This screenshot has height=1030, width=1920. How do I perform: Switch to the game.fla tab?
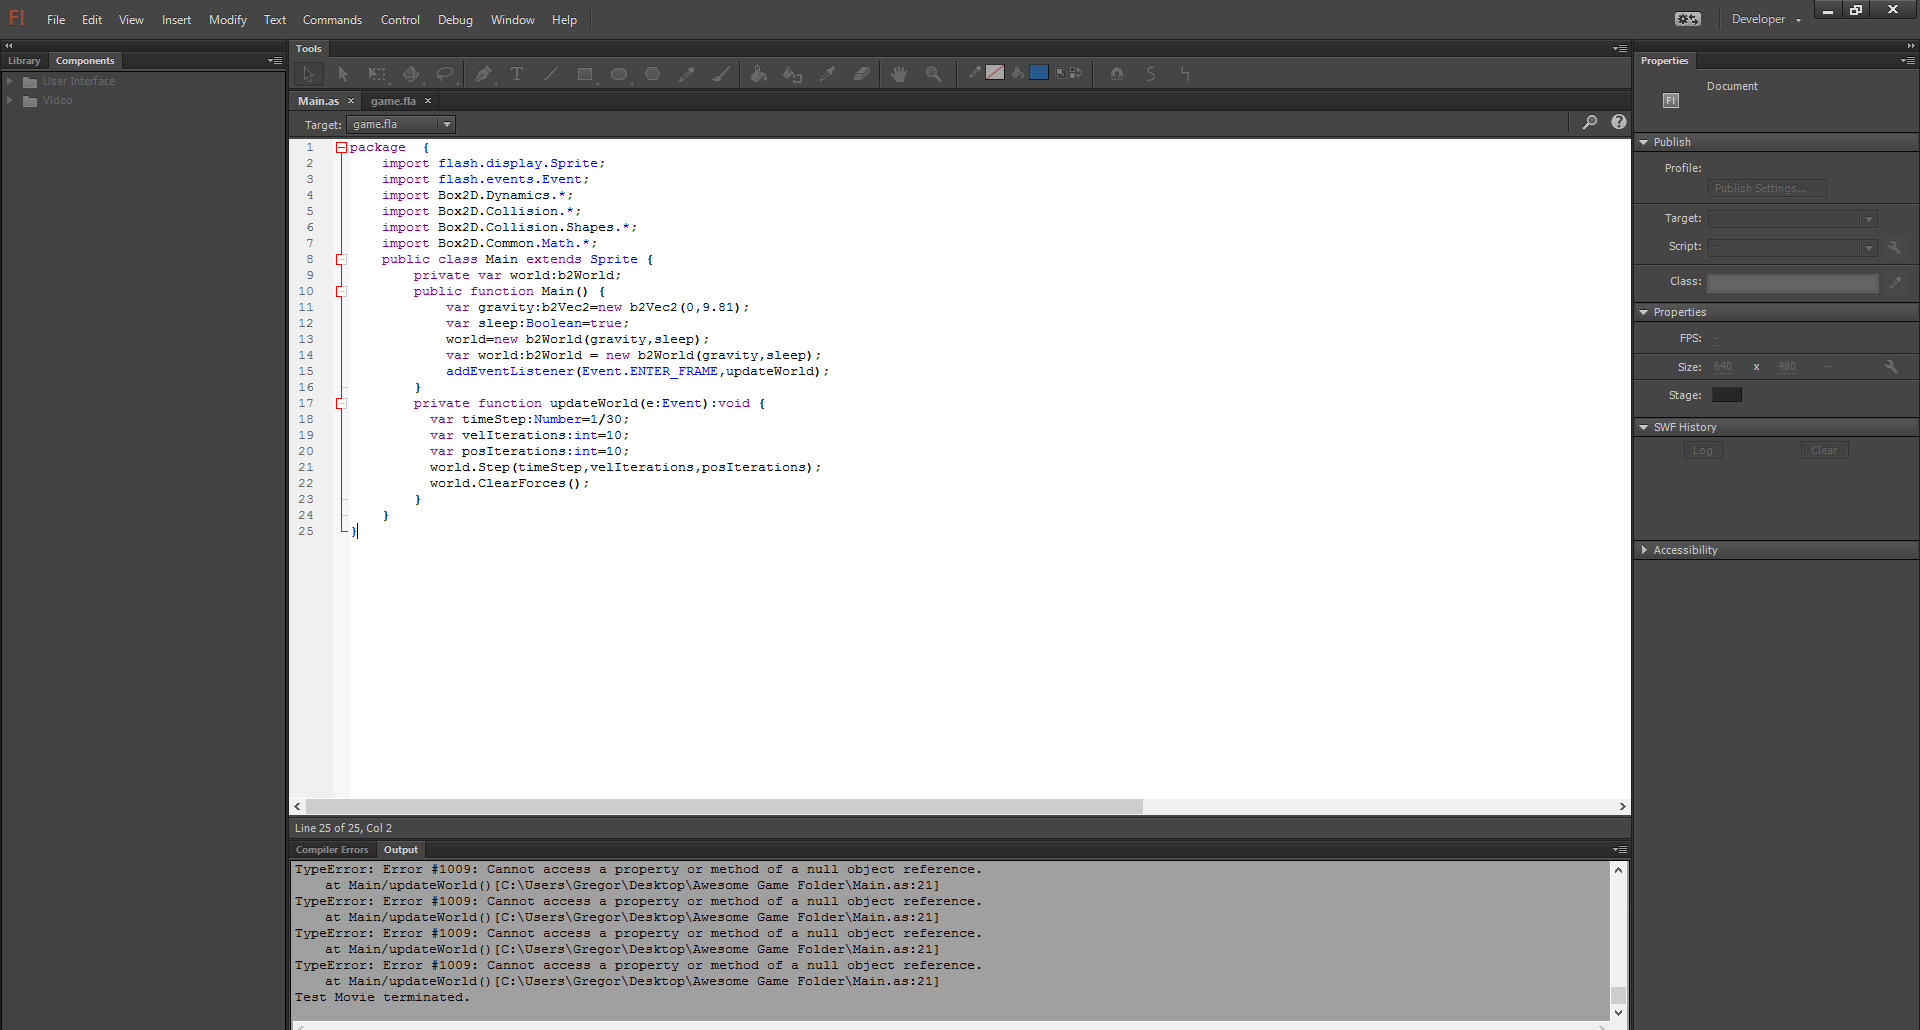[393, 101]
